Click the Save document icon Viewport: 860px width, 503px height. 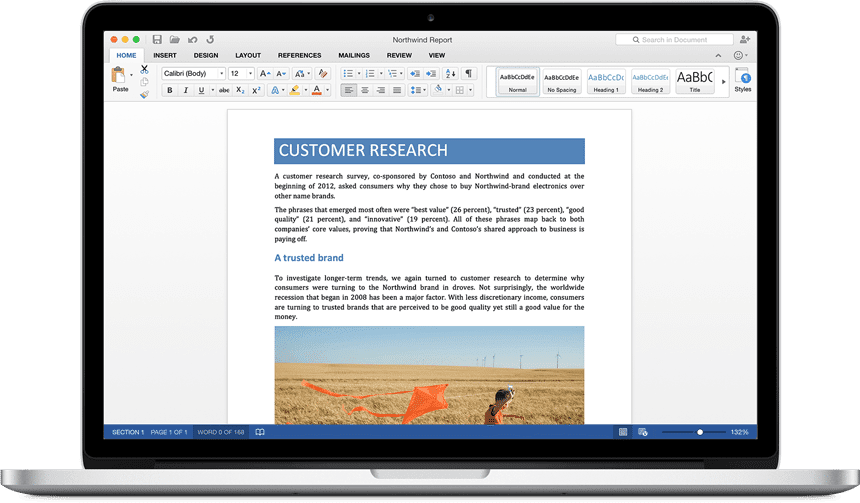tap(158, 40)
